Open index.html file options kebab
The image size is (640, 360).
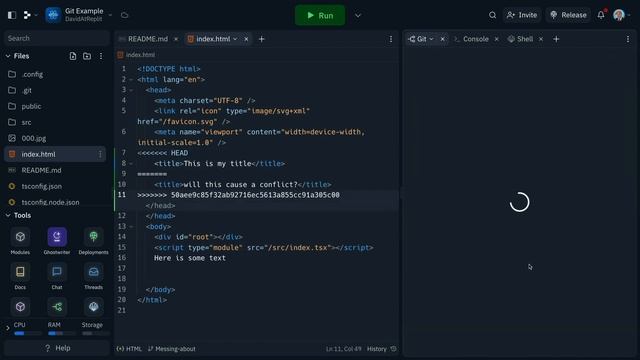click(100, 154)
